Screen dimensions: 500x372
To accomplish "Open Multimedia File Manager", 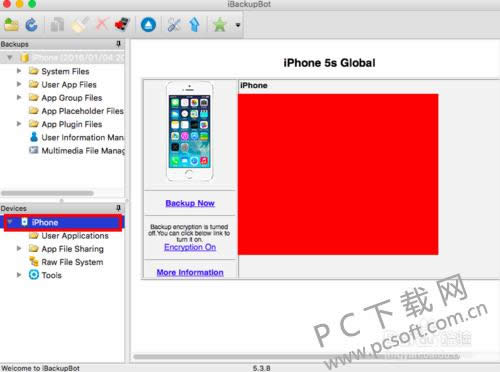I will (x=83, y=151).
